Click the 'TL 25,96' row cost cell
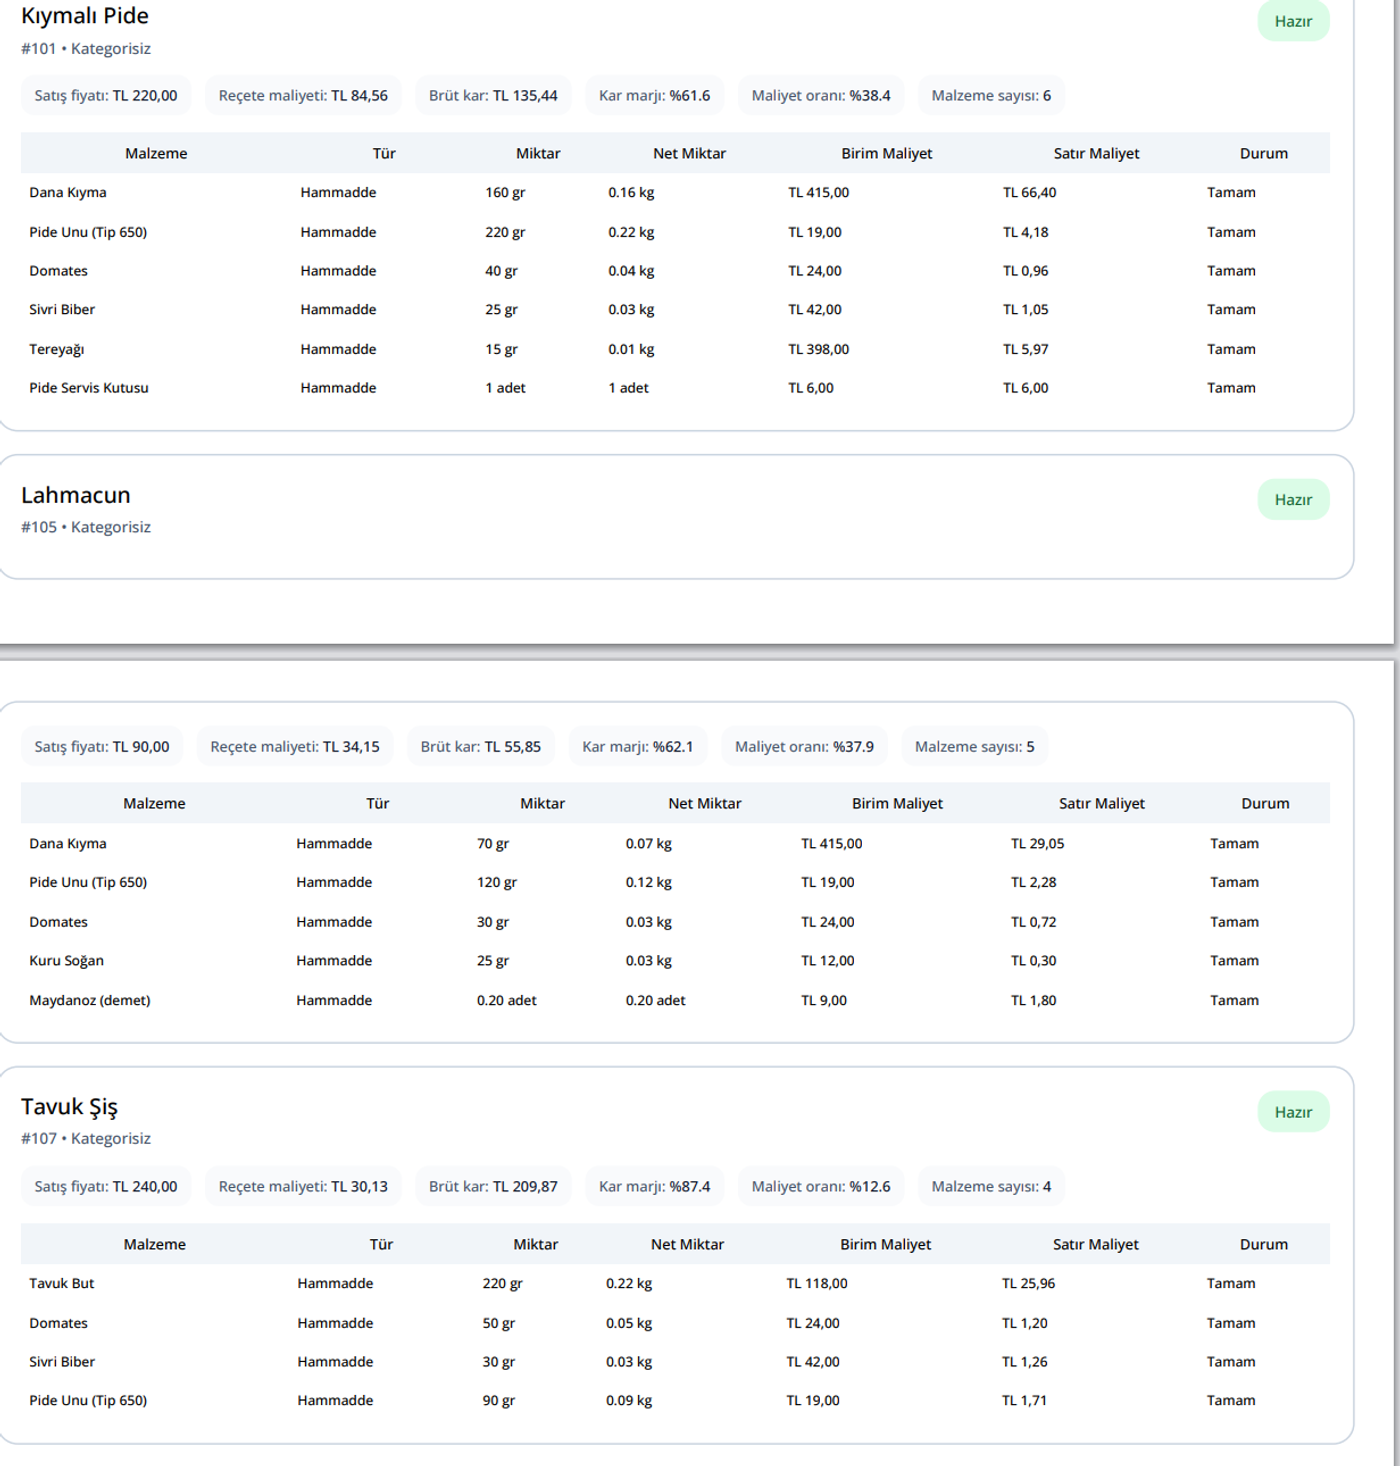Viewport: 1400px width, 1466px height. pyautogui.click(x=1029, y=1284)
